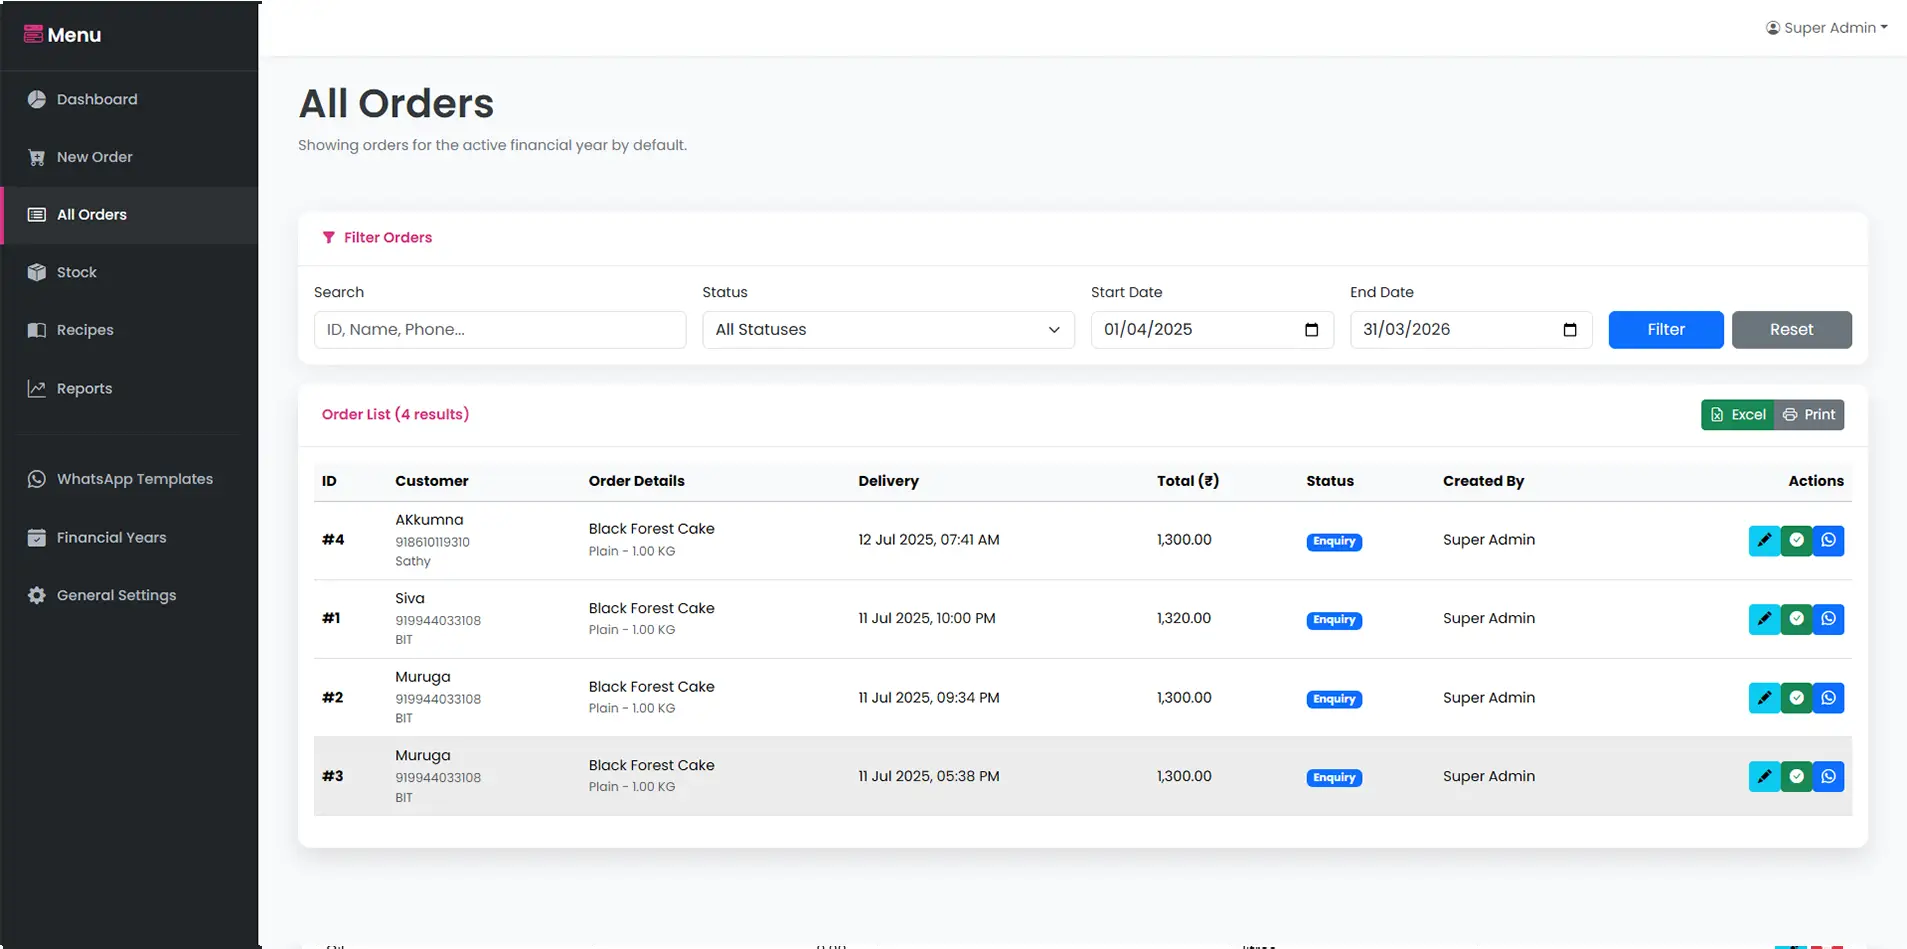Print the order list
The height and width of the screenshot is (949, 1907).
click(1809, 415)
